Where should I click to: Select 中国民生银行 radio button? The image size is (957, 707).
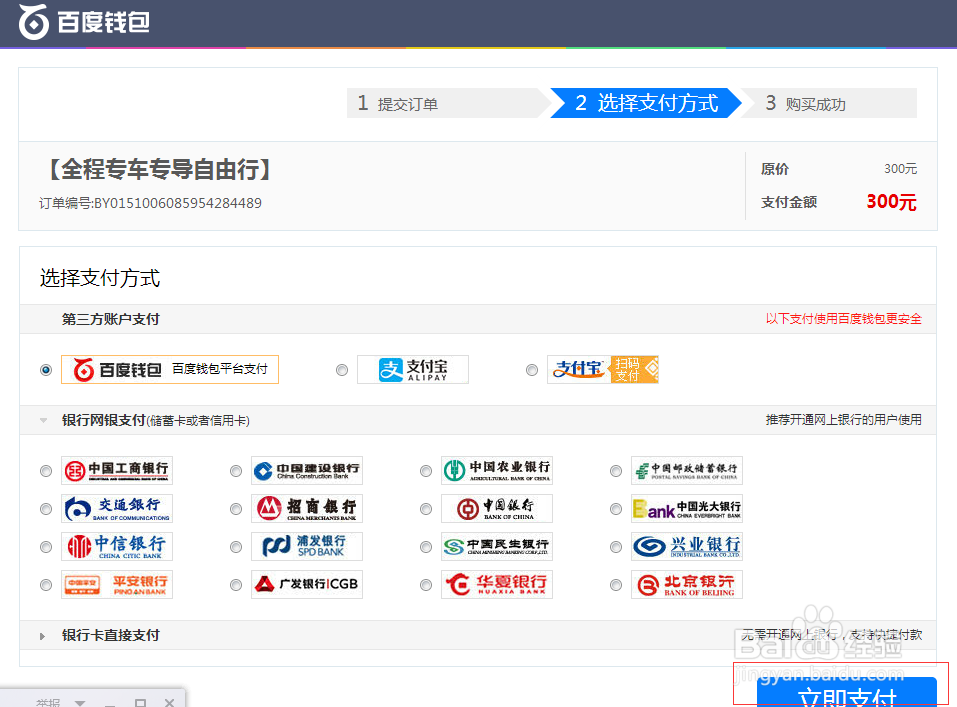click(426, 547)
